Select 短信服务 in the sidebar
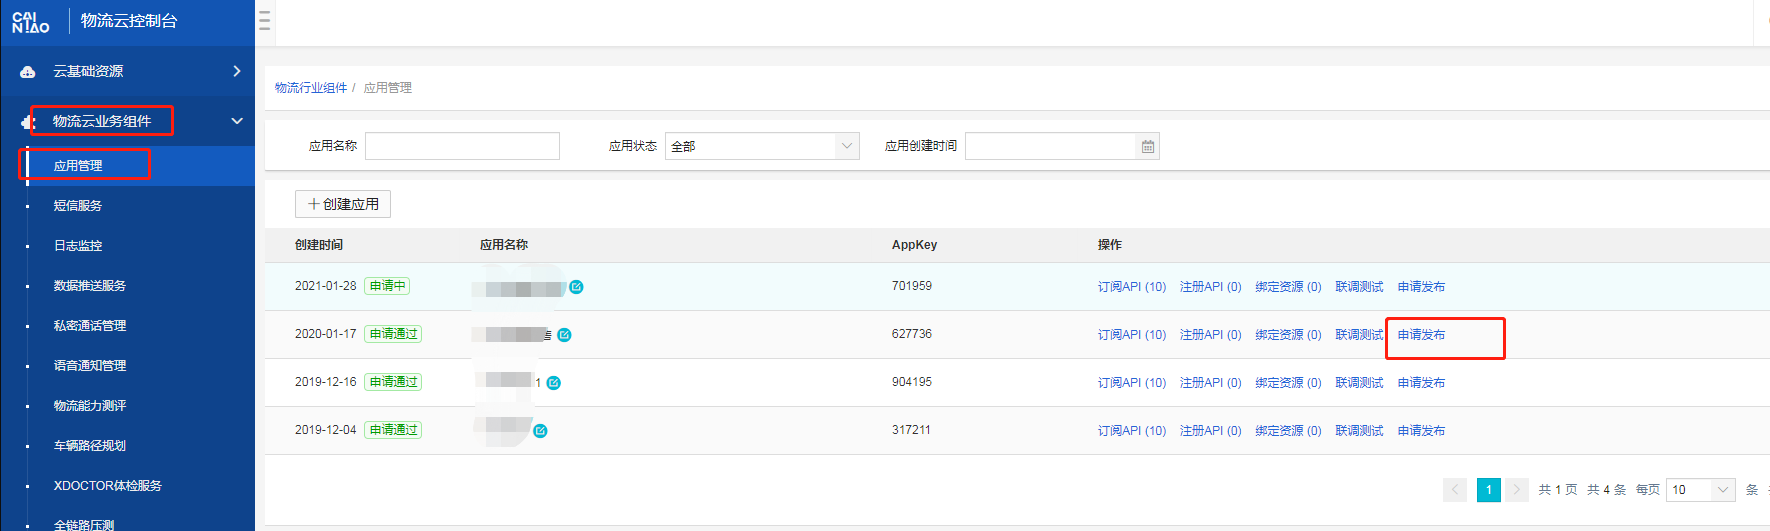Screen dimensions: 1770x531 [78, 206]
